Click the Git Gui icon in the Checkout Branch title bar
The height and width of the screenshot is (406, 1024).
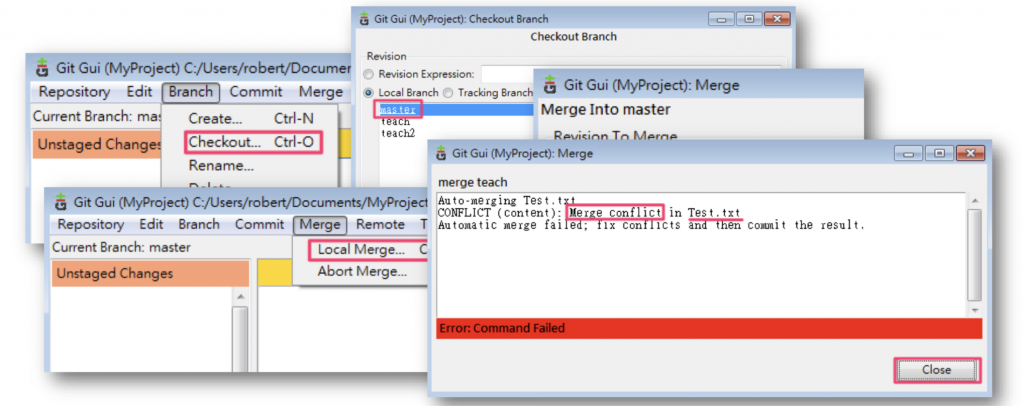(x=364, y=19)
